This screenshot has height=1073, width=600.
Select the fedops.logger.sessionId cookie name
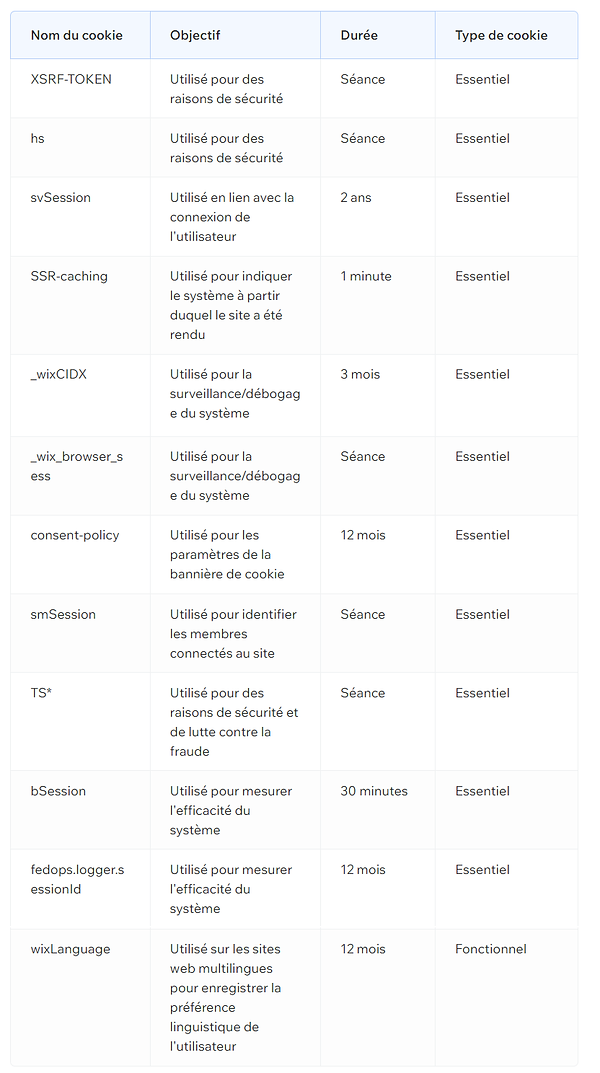pos(77,879)
